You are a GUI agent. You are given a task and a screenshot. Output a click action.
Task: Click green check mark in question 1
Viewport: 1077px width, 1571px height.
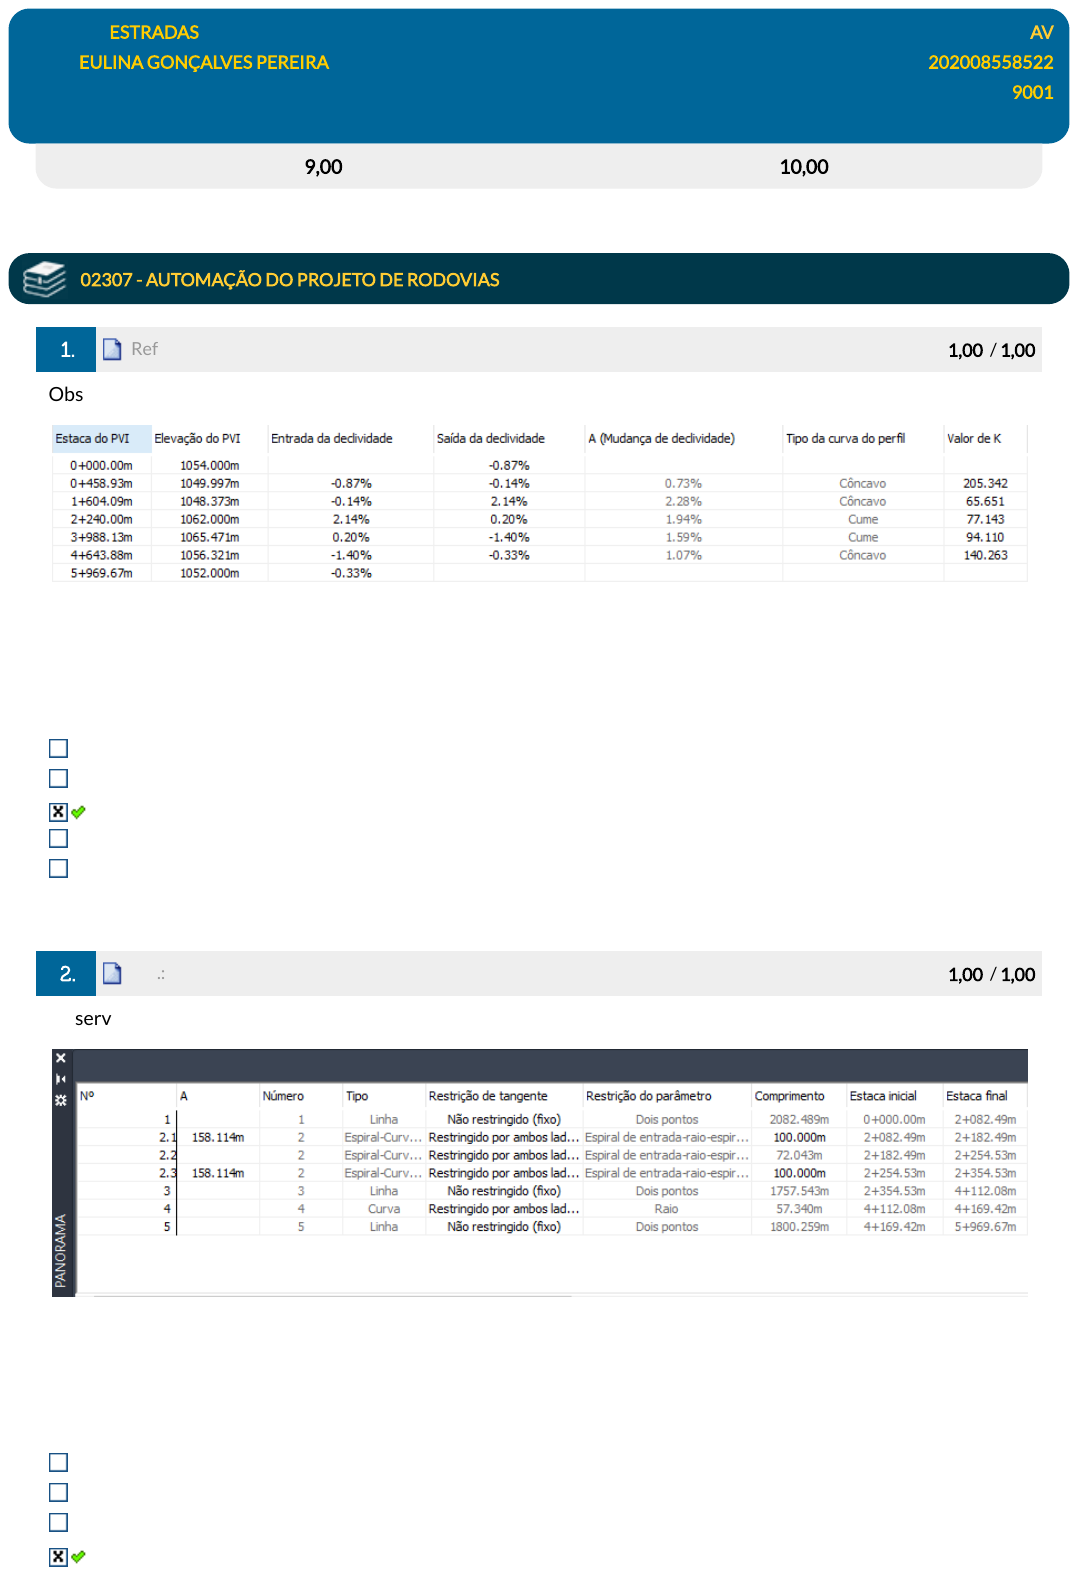point(79,812)
